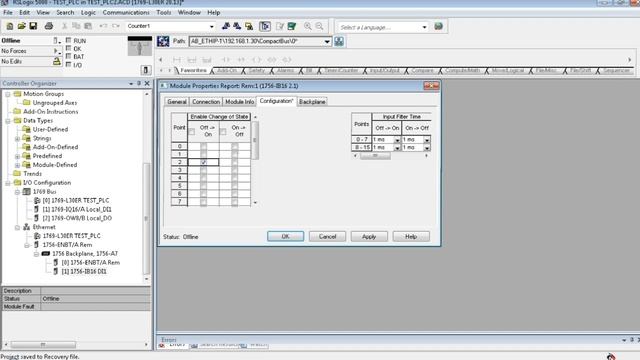Image resolution: width=640 pixels, height=360 pixels.
Task: Switch to the Connection tab
Action: [x=206, y=102]
